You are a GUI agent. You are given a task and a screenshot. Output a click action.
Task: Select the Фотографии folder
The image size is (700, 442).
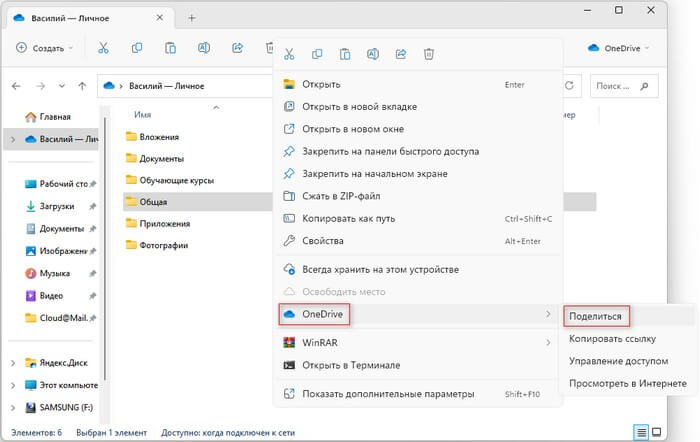click(157, 245)
